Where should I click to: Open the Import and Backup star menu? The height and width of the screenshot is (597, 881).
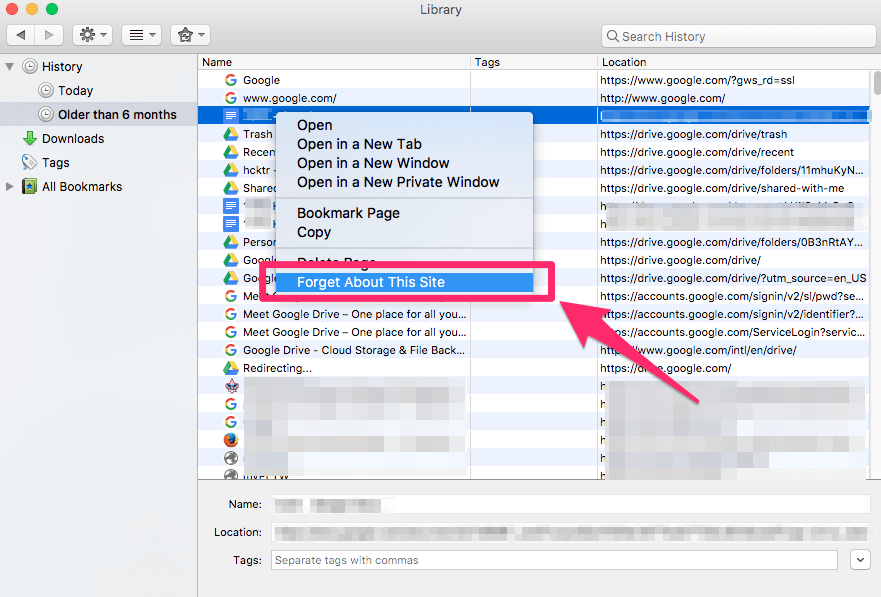point(189,35)
